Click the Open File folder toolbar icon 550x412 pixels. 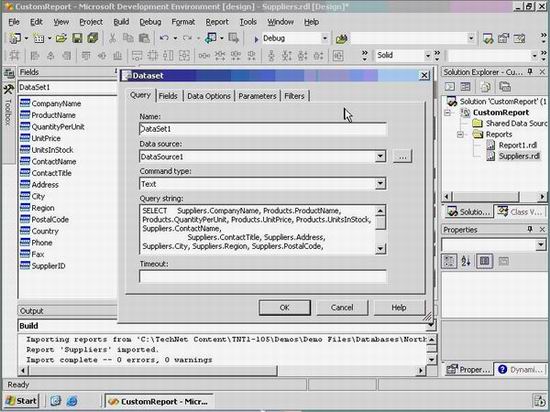click(x=61, y=38)
